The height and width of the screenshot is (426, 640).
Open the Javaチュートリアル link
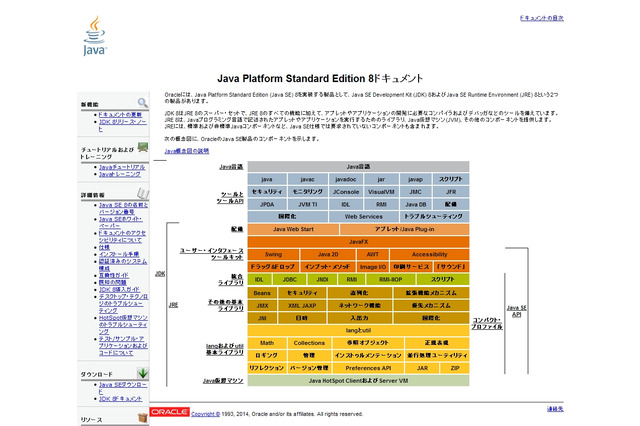(x=122, y=167)
